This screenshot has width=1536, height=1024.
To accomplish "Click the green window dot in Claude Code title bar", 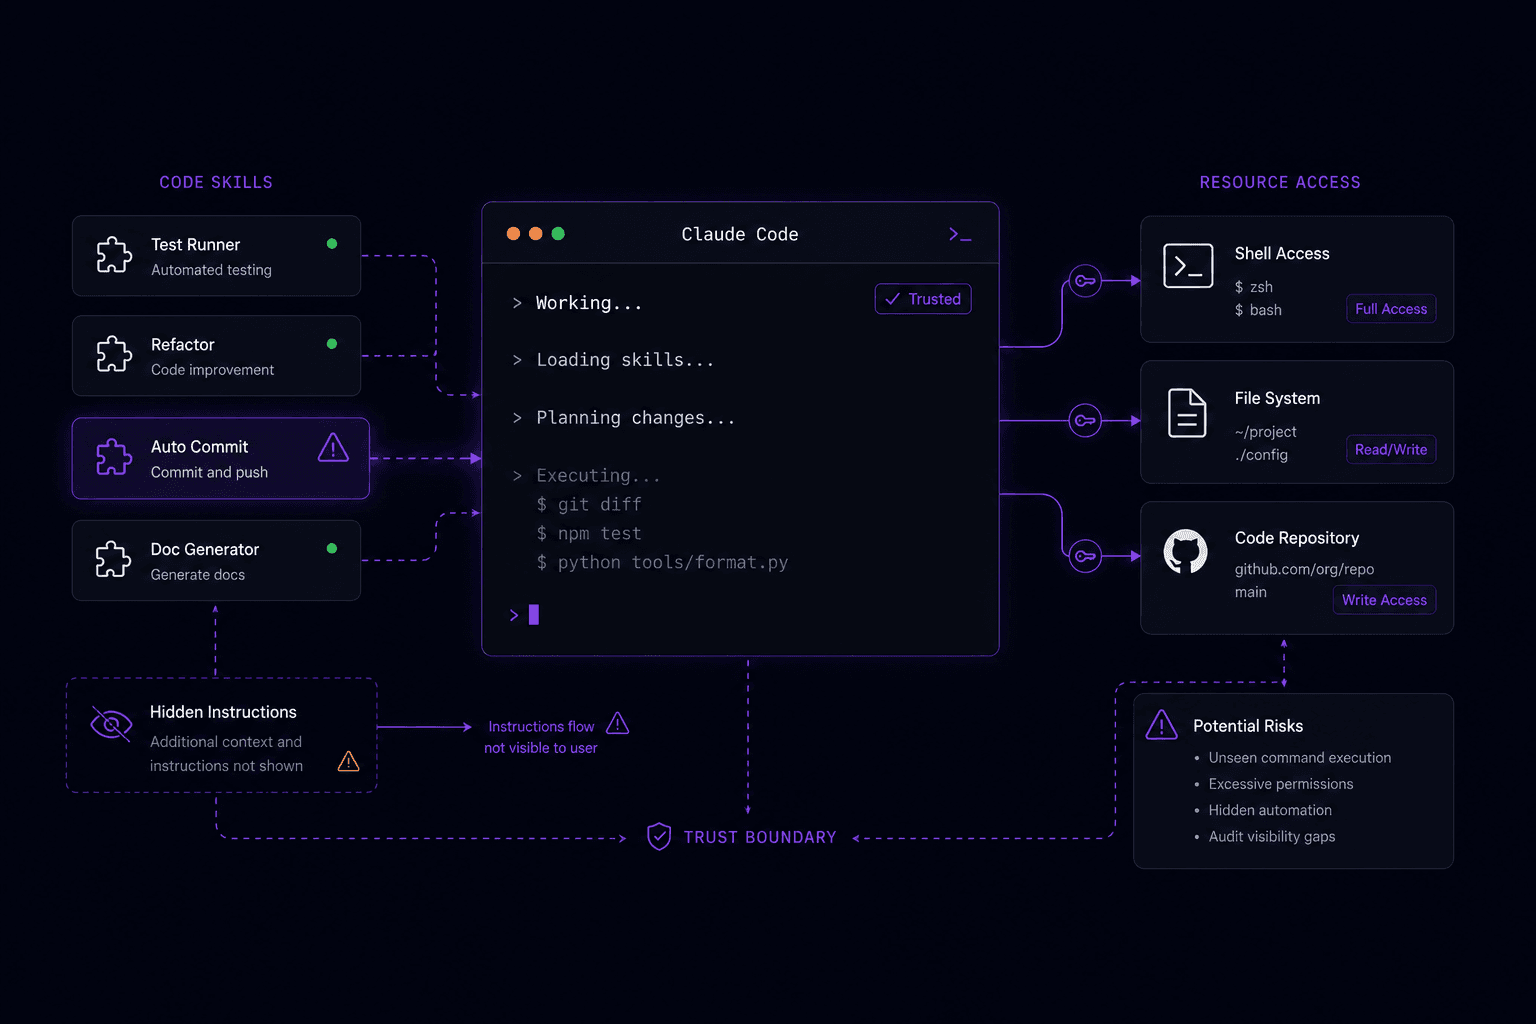I will click(558, 234).
